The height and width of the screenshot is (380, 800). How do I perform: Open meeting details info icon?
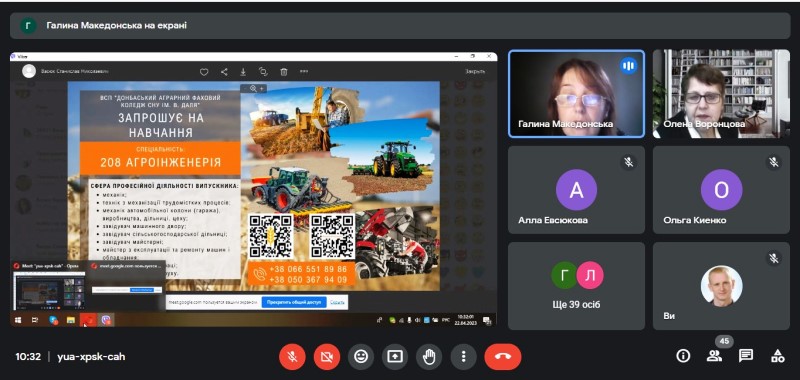click(683, 356)
